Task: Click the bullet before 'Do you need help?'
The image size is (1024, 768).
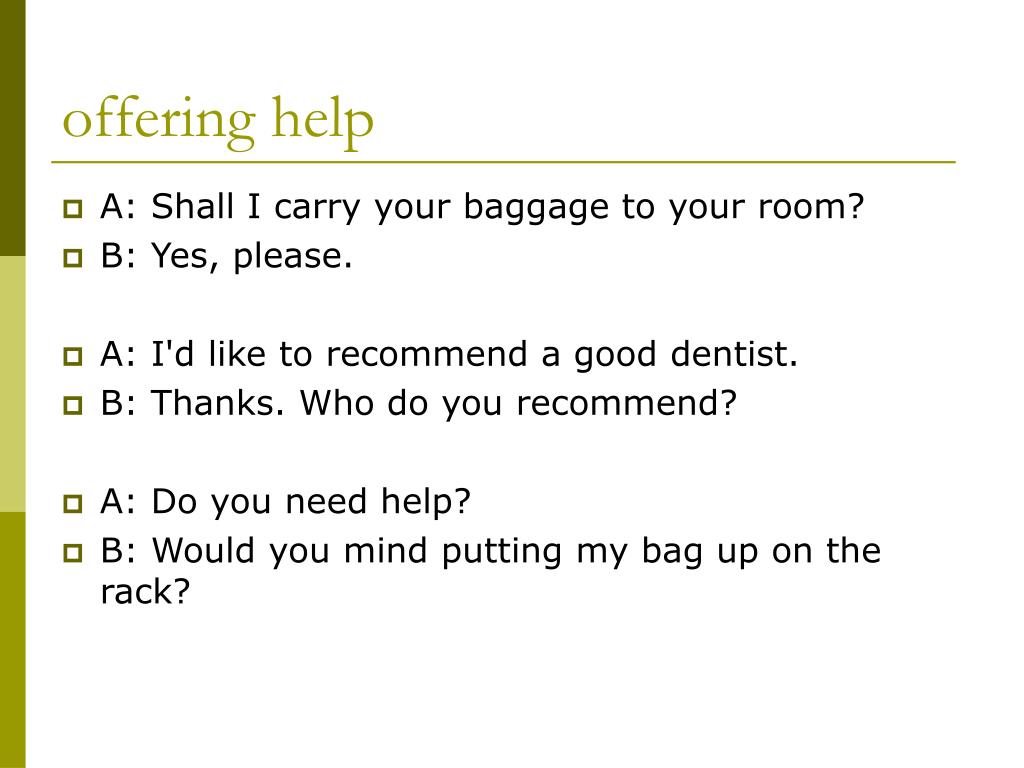Action: [72, 504]
